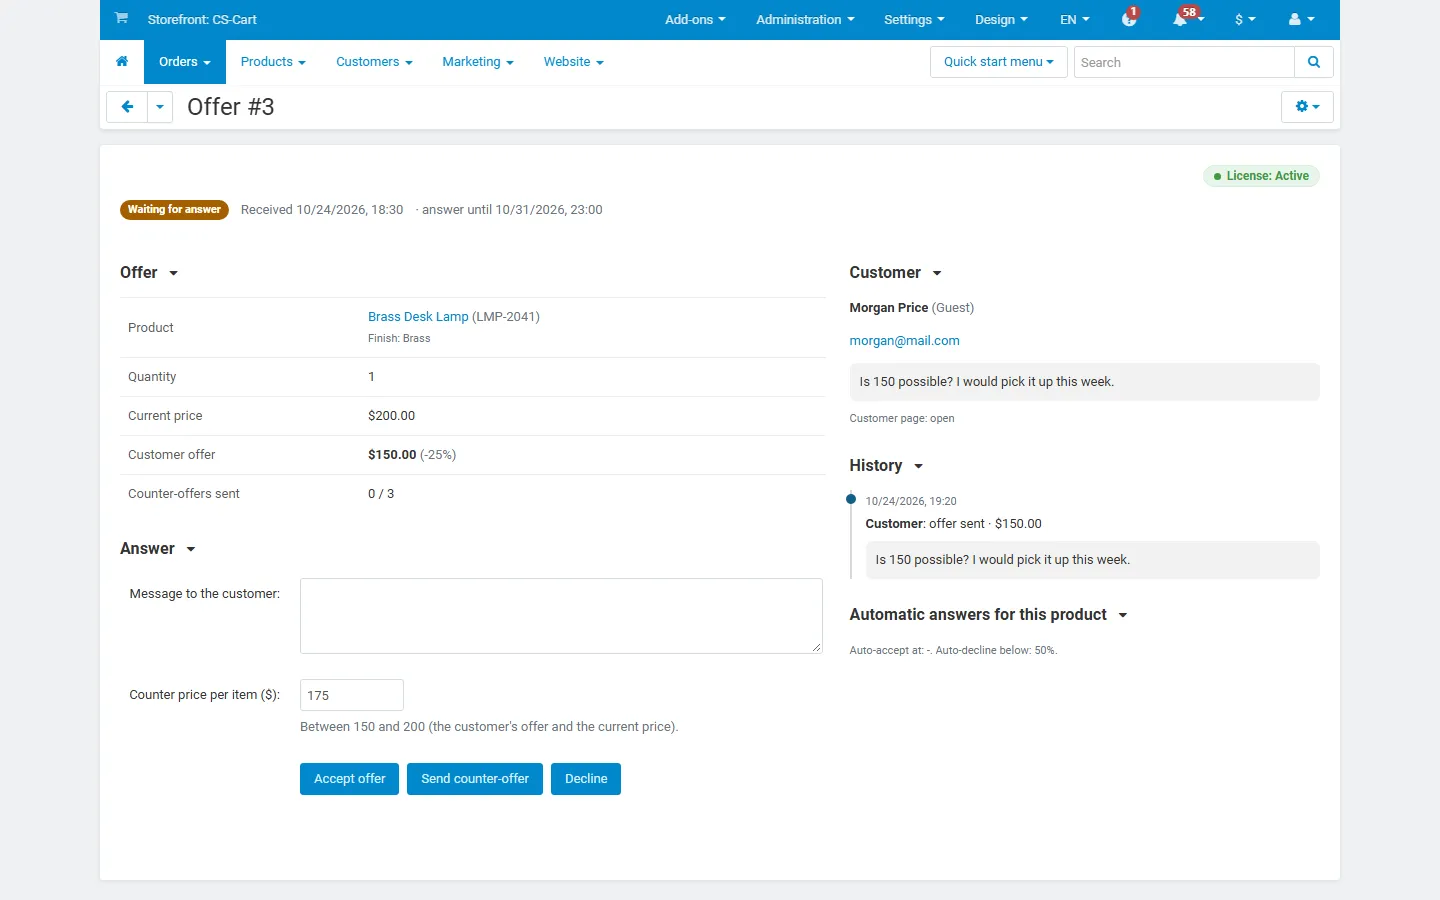
Task: Collapse the Offer section
Action: pos(149,273)
